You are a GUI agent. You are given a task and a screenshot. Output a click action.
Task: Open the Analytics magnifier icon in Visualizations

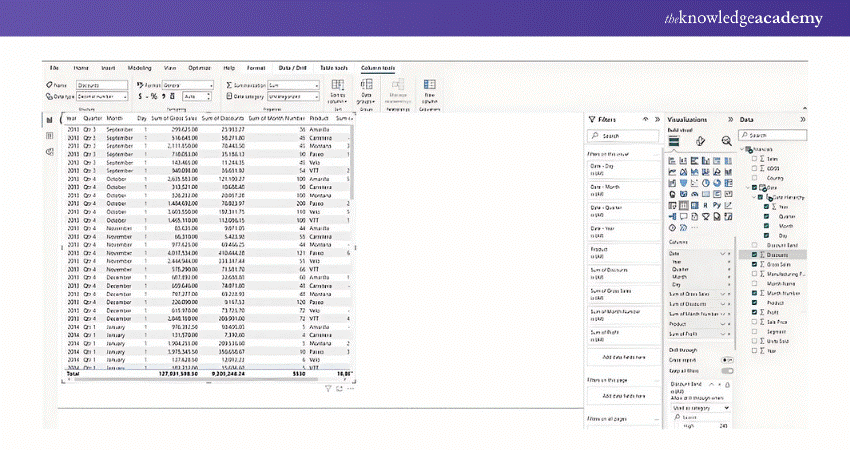[726, 141]
